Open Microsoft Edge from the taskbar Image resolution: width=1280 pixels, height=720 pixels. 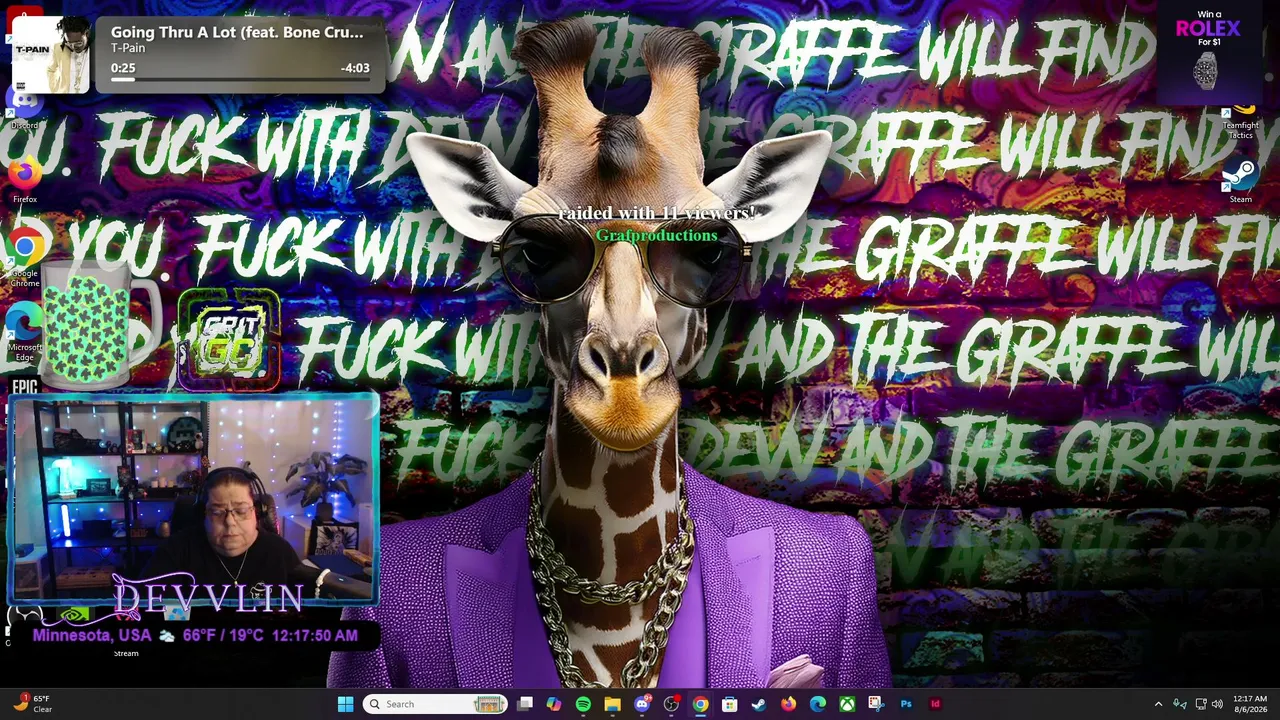click(817, 704)
